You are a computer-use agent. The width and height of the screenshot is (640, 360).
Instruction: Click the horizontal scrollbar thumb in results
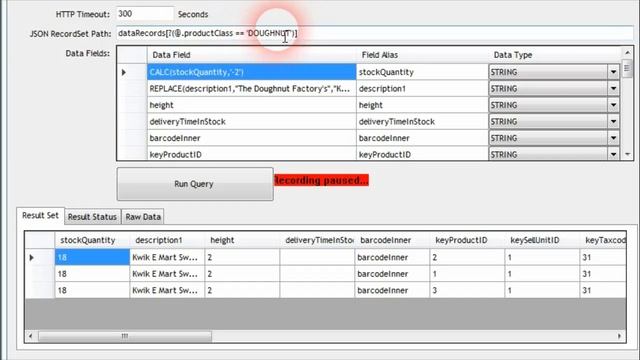(x=125, y=336)
